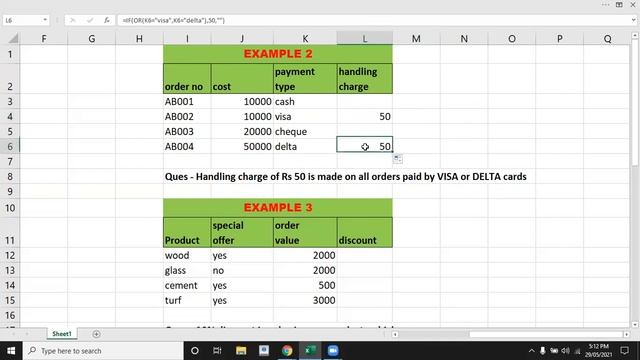Select the payment type cell 'visa'
The image size is (640, 360).
[x=305, y=117]
